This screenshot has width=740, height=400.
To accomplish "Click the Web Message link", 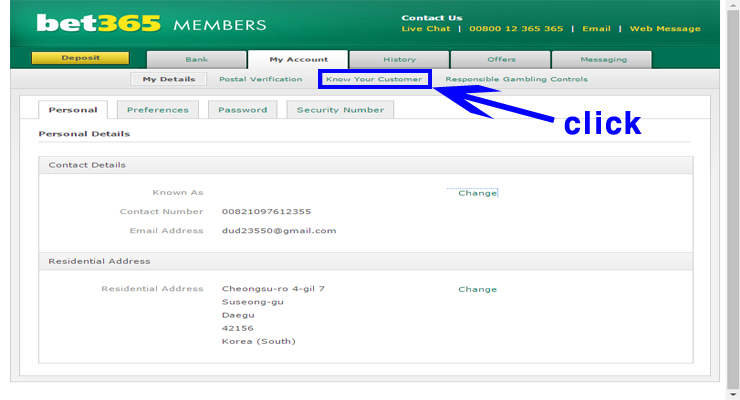I will click(665, 29).
